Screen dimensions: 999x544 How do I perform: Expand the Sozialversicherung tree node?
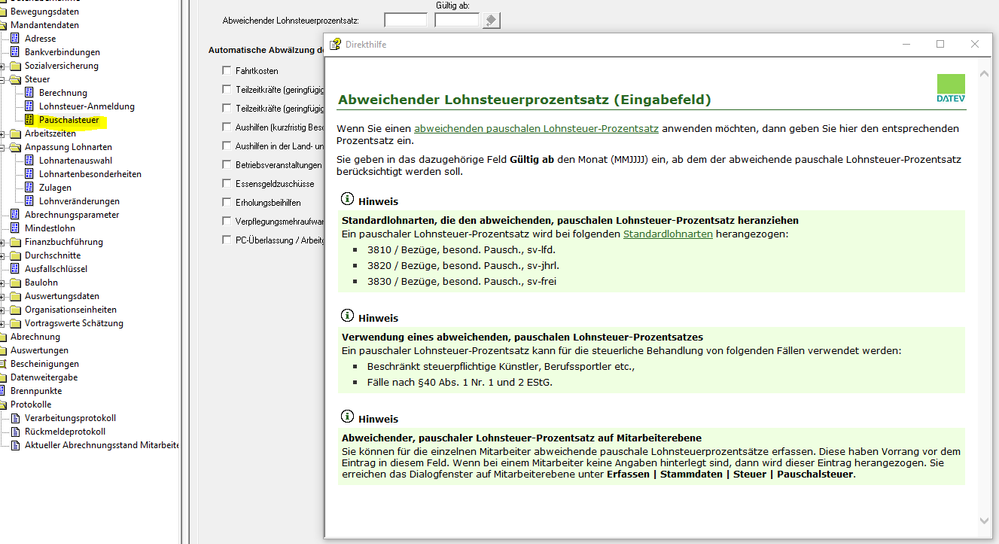[3, 66]
